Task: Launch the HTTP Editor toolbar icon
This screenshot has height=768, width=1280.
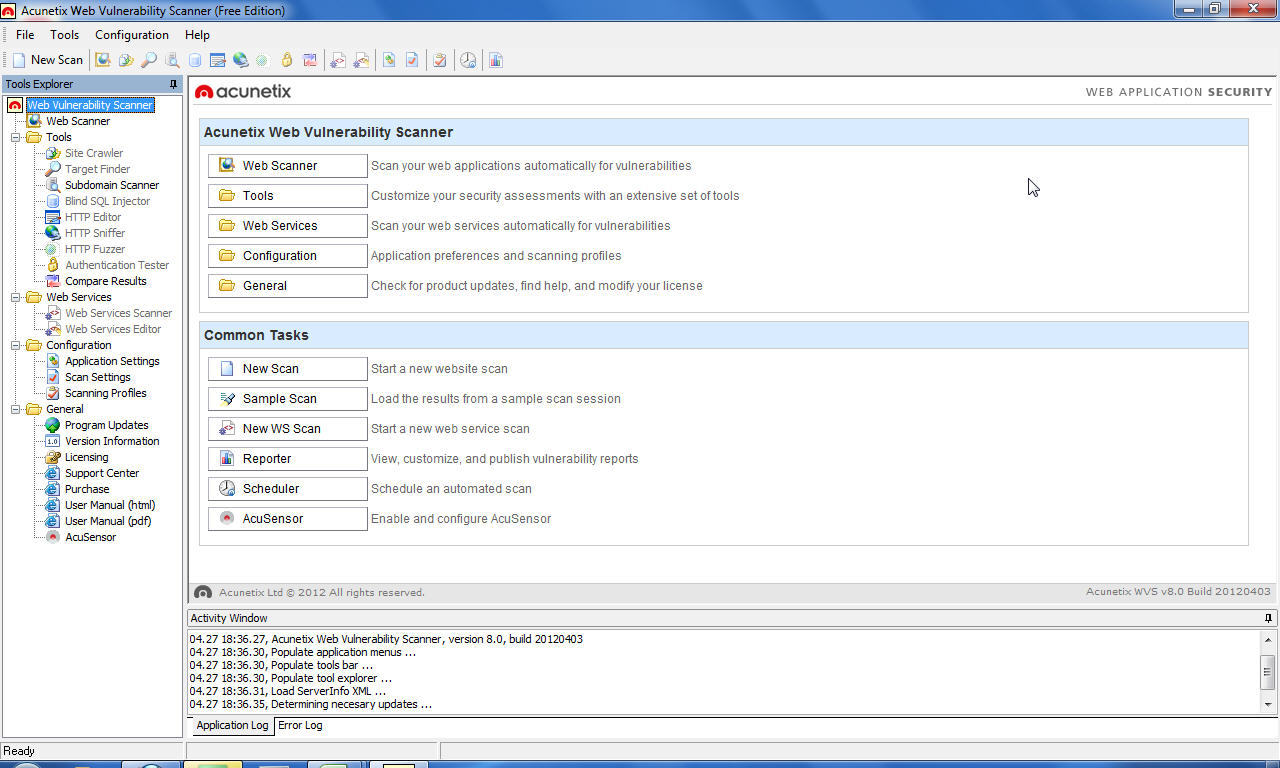Action: (218, 60)
